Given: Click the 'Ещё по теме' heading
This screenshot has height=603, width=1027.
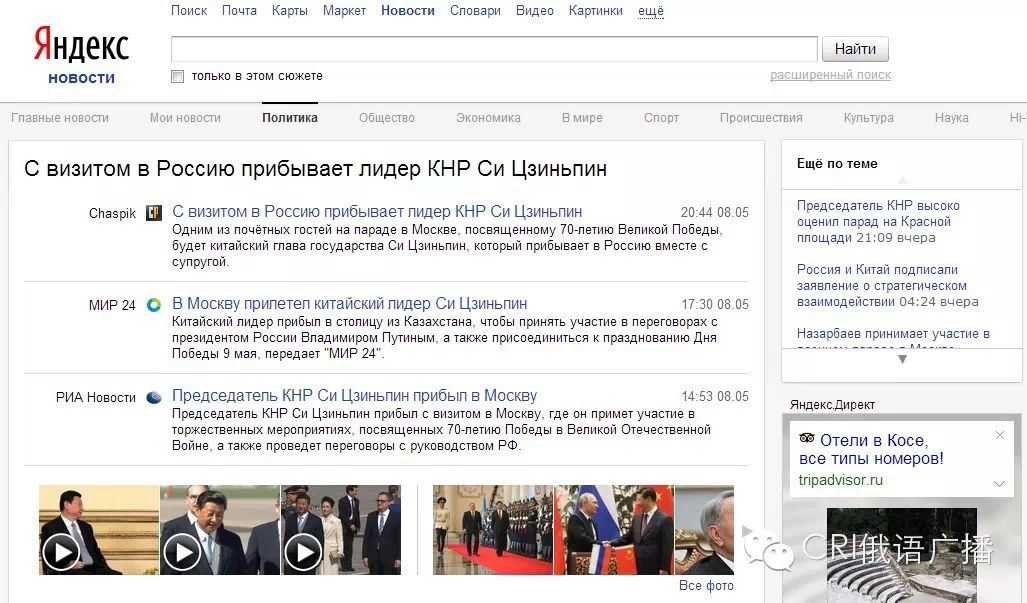Looking at the screenshot, I should pos(837,164).
